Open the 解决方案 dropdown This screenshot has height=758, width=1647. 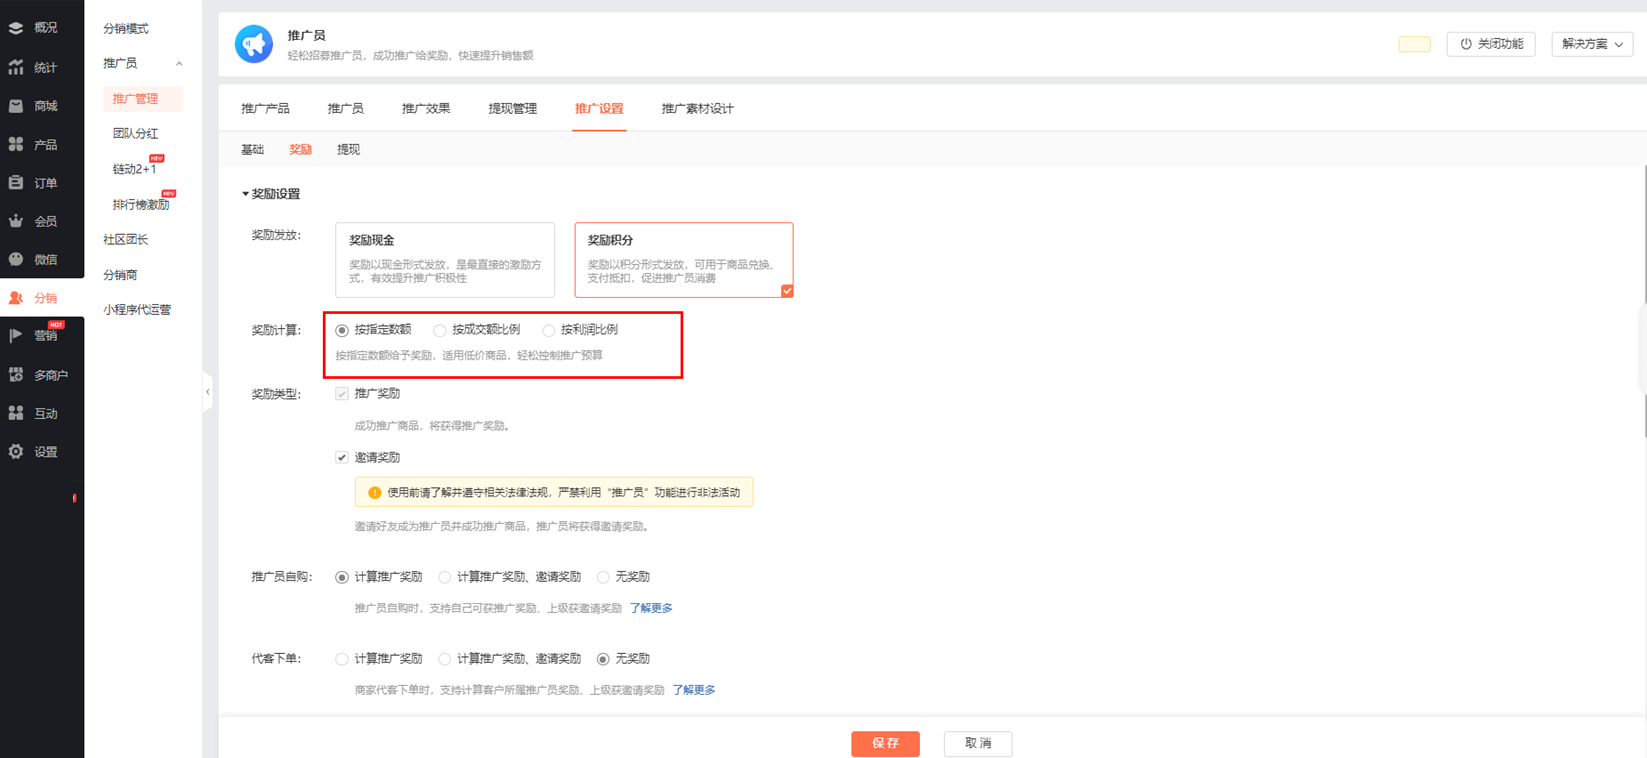click(x=1592, y=44)
